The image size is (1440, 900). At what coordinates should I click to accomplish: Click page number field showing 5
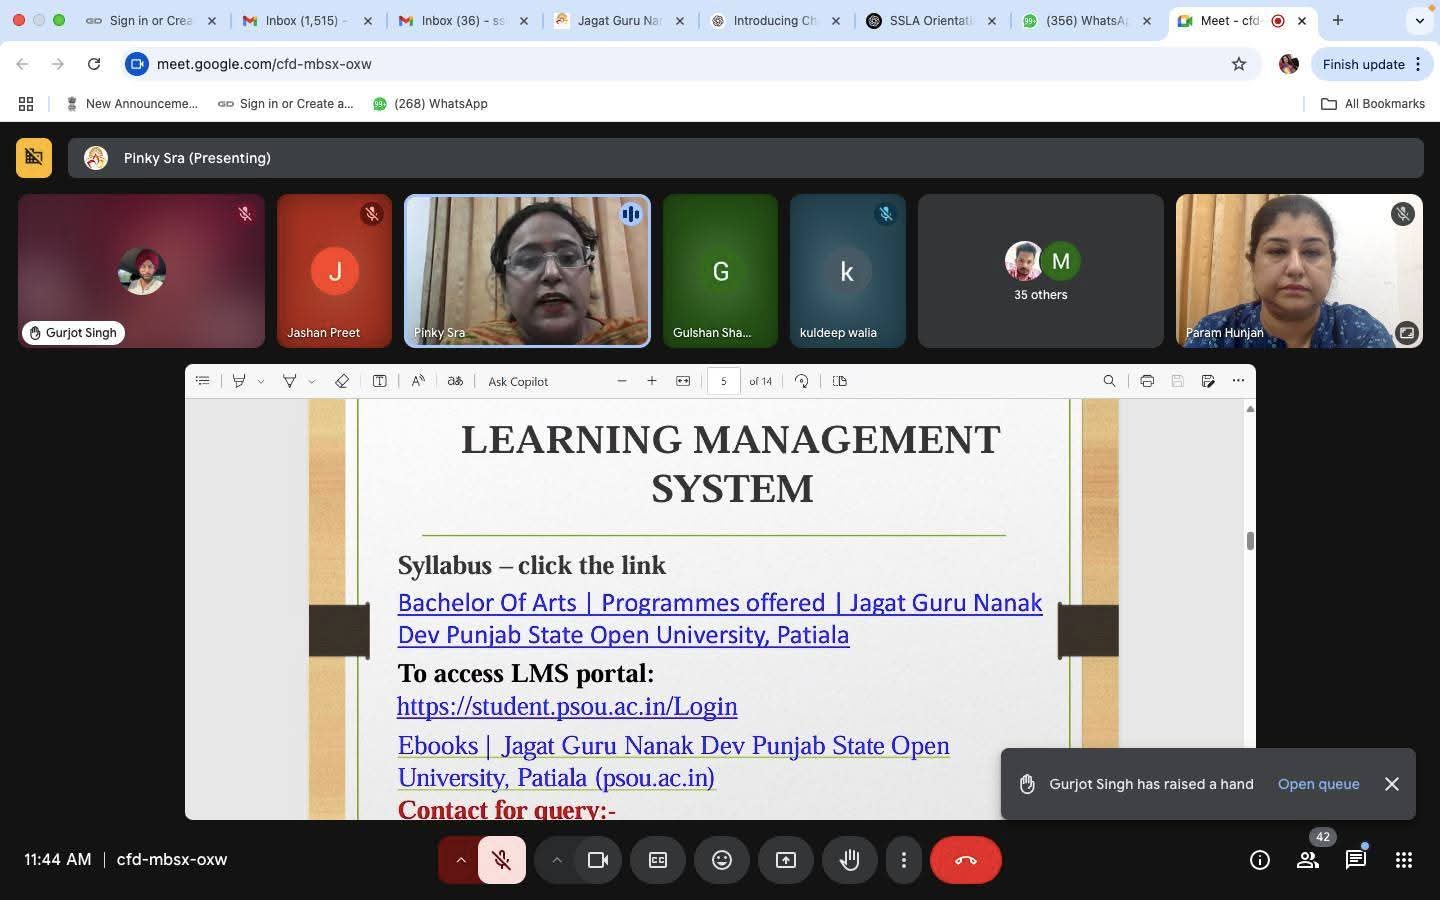pos(723,381)
